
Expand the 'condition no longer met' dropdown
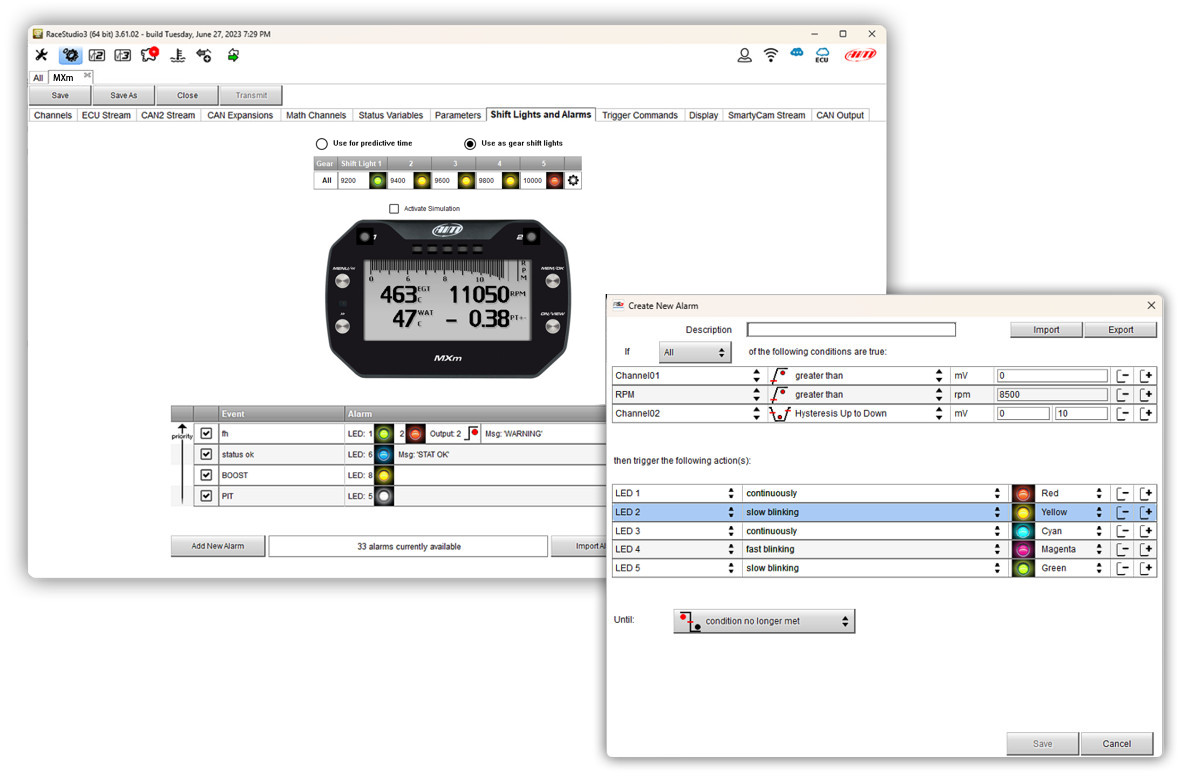click(x=764, y=621)
